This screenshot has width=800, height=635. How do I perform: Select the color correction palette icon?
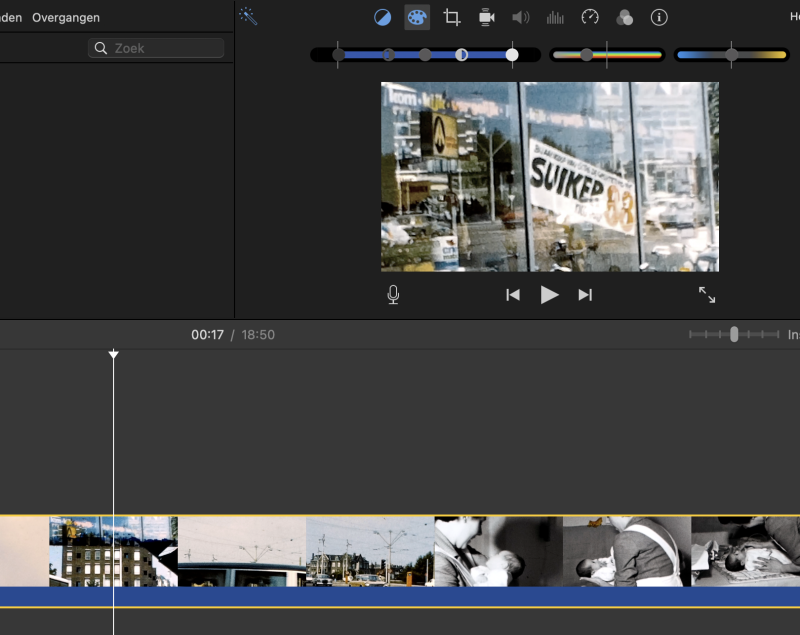point(417,17)
